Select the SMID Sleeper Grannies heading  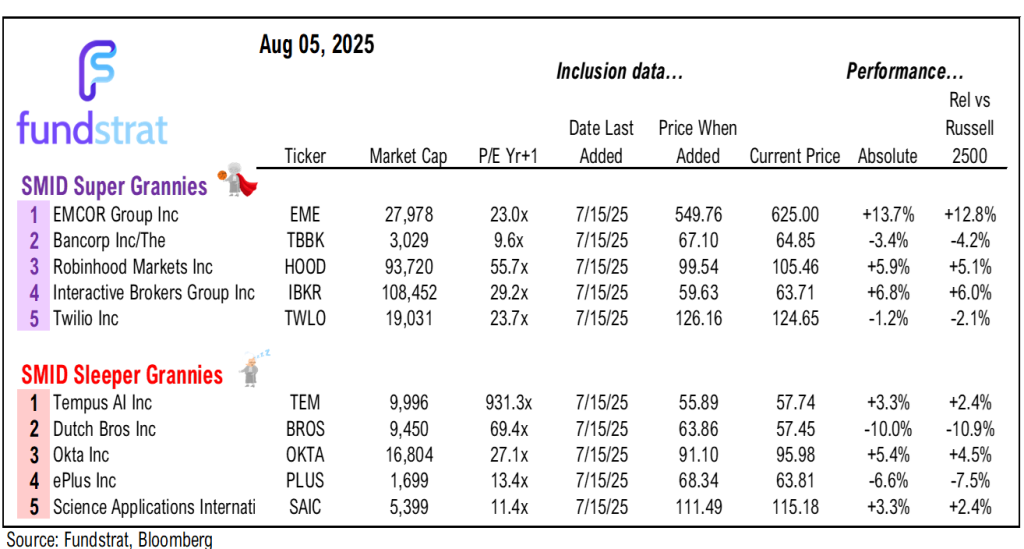click(x=122, y=375)
